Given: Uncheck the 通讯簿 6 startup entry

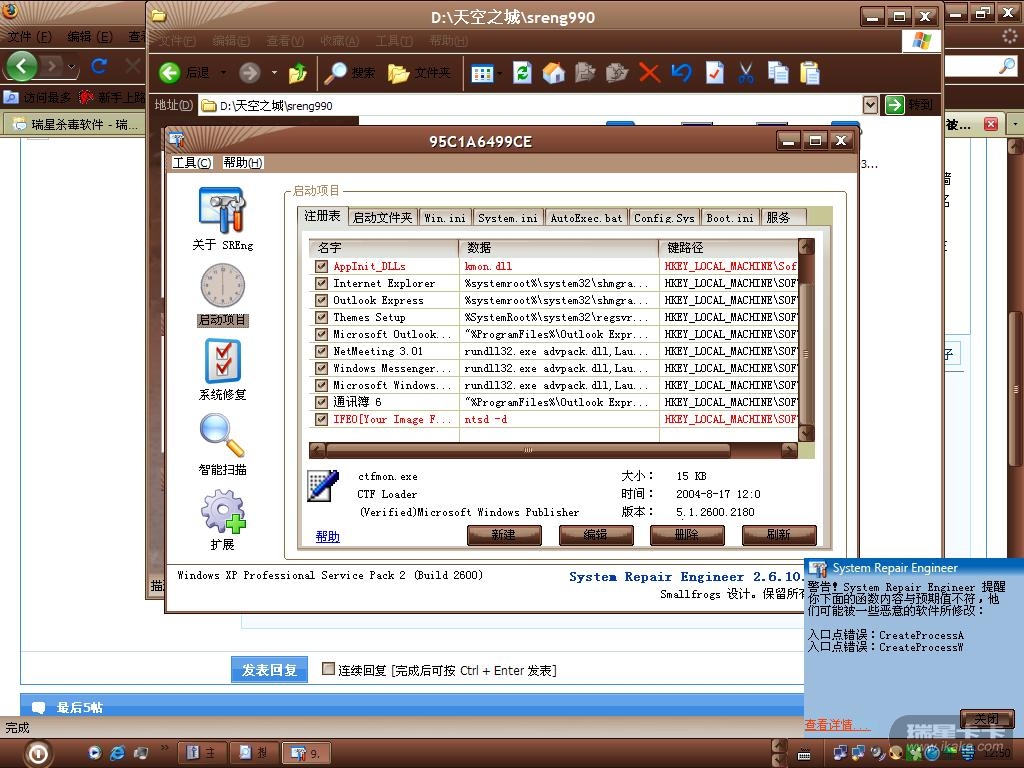Looking at the screenshot, I should [321, 402].
